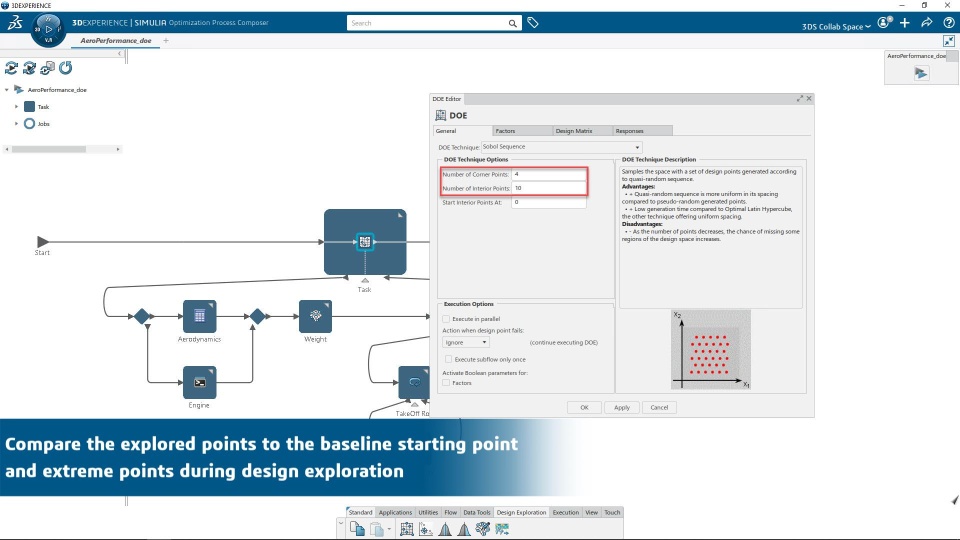
Task: Open the Touch toolbar tab
Action: [612, 512]
